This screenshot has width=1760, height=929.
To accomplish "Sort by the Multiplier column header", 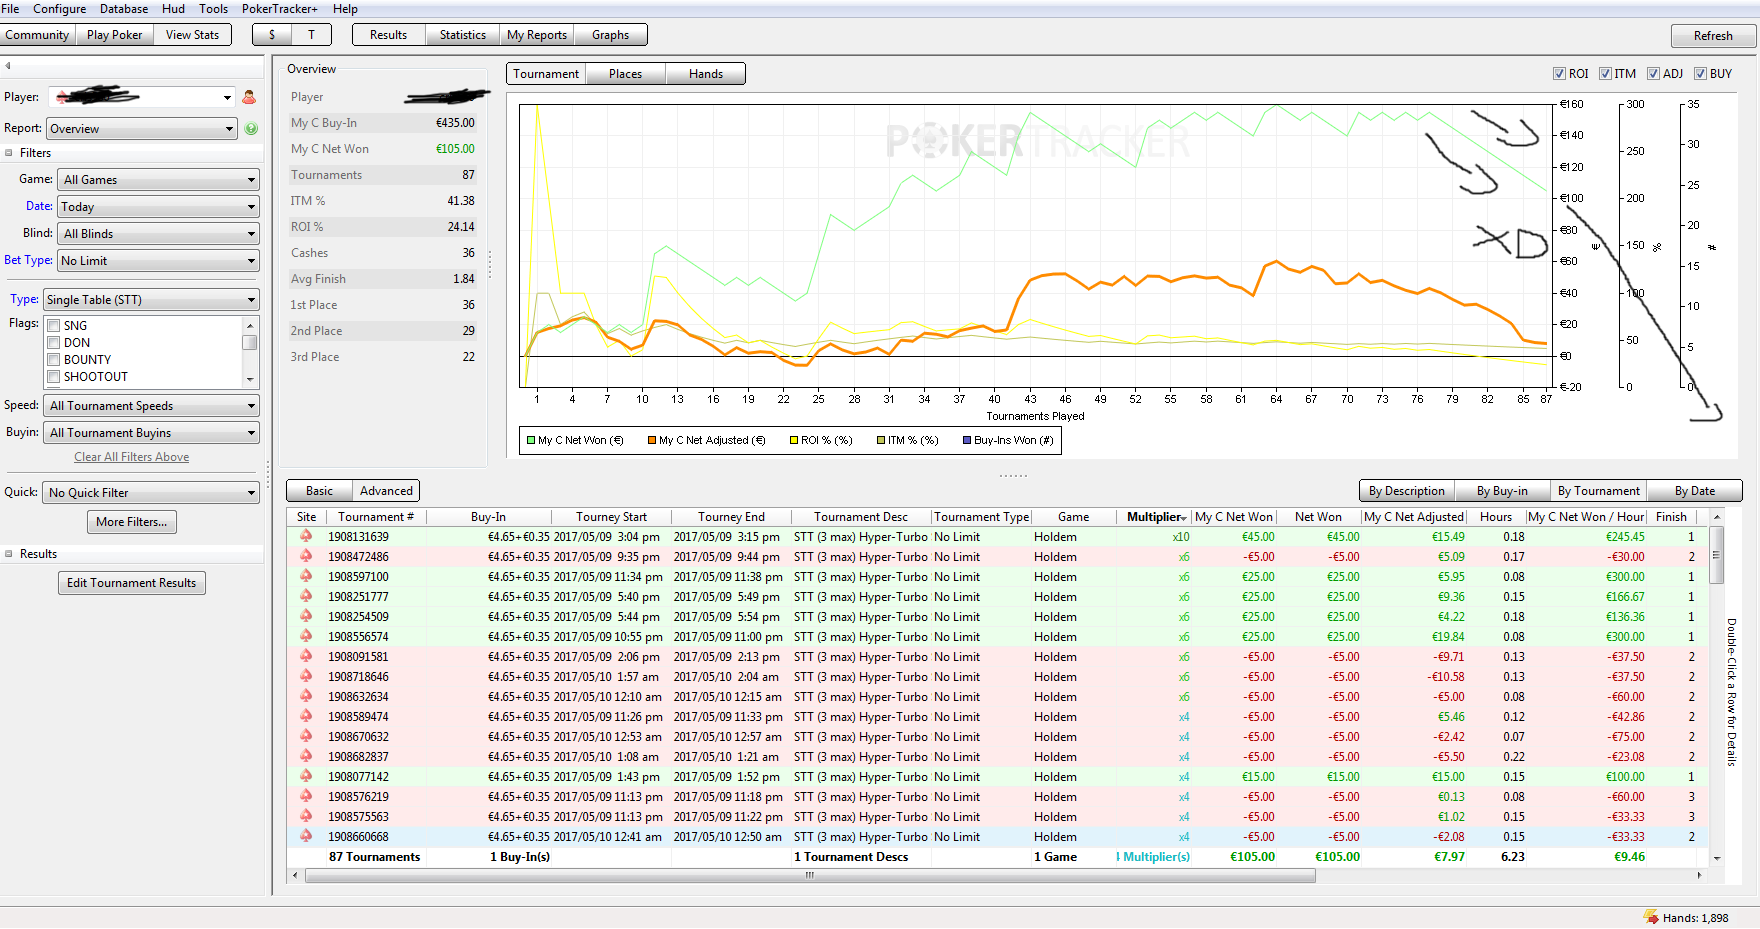I will click(x=1155, y=517).
